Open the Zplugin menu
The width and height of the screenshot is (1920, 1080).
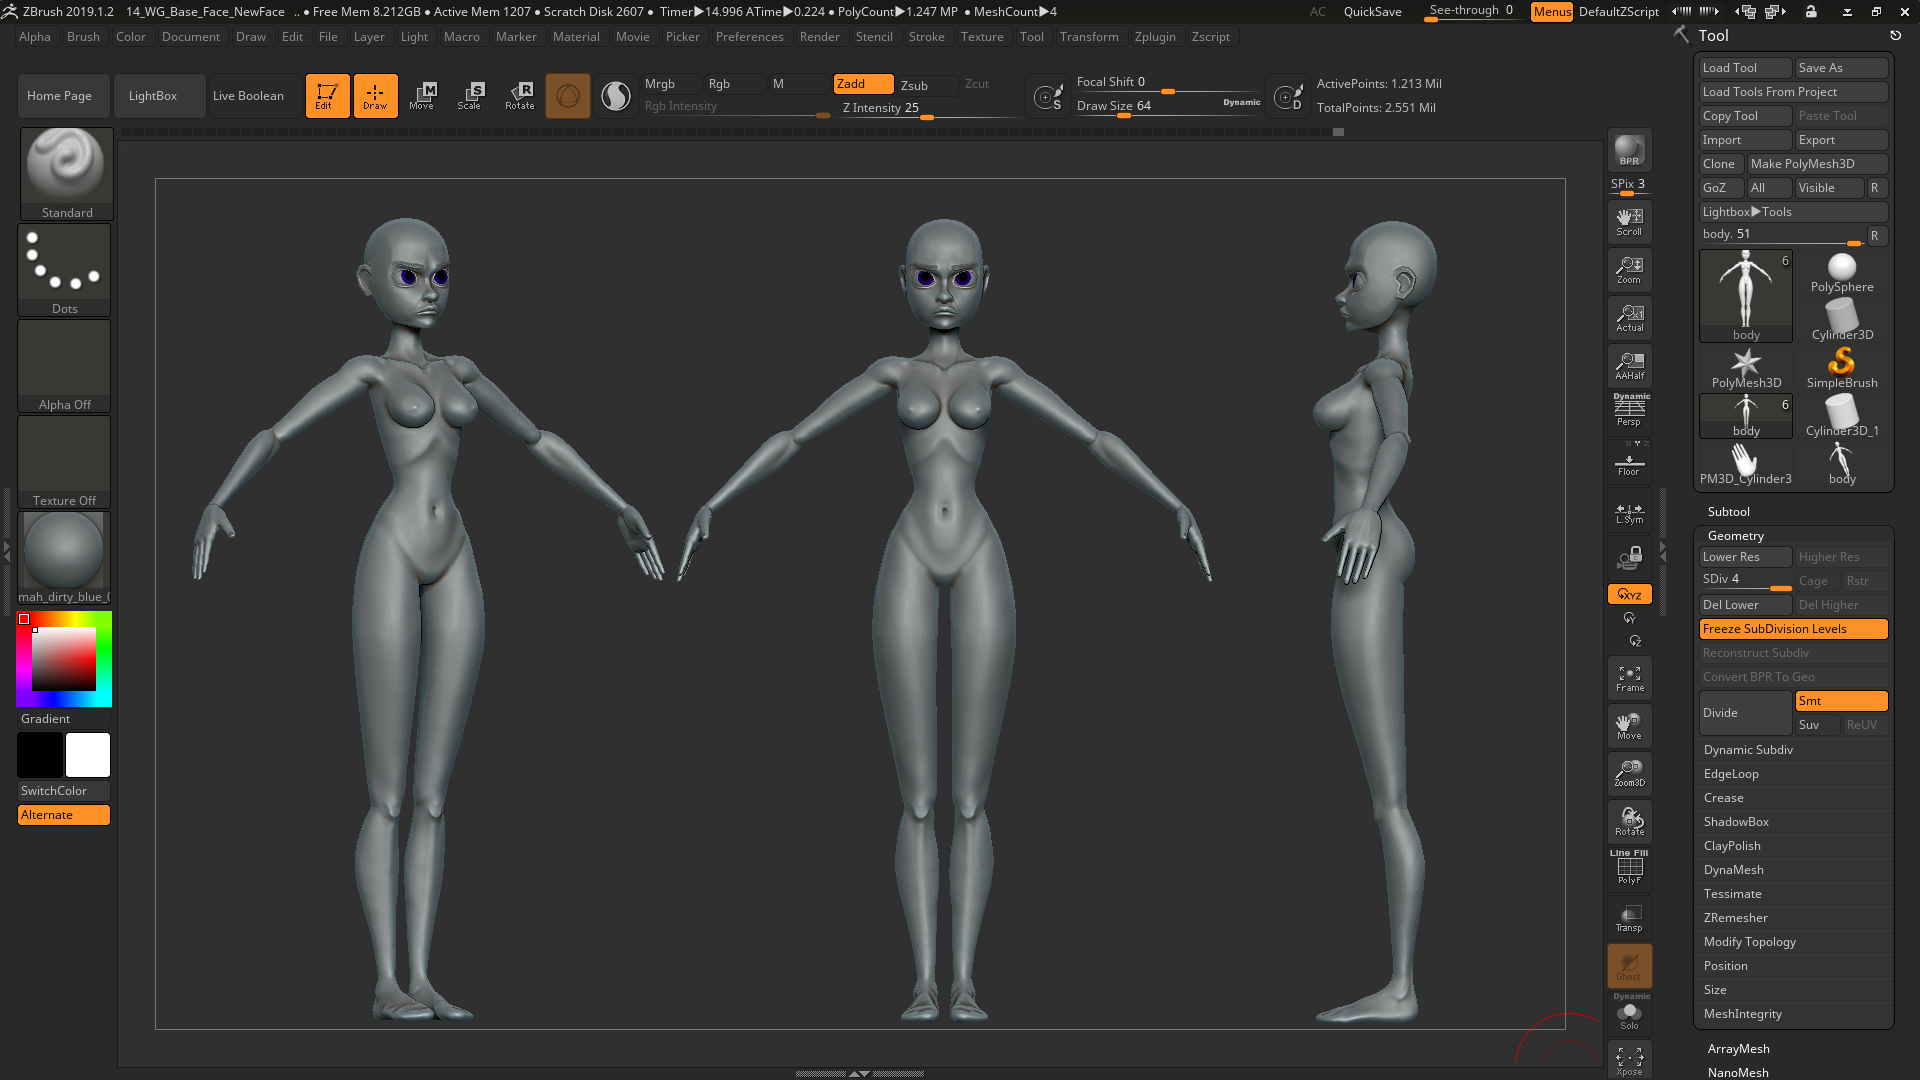point(1156,37)
